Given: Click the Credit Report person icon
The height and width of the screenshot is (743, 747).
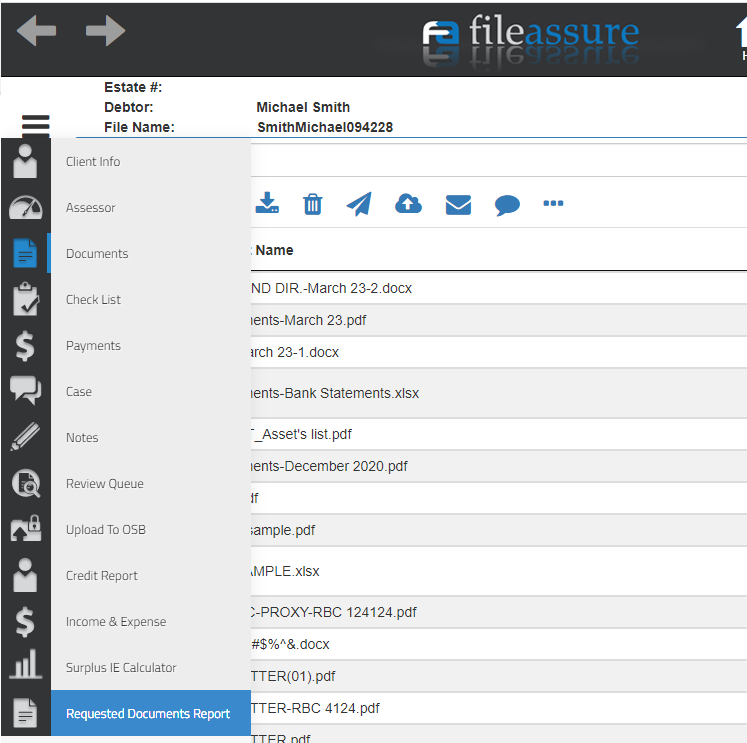Looking at the screenshot, I should pos(25,575).
